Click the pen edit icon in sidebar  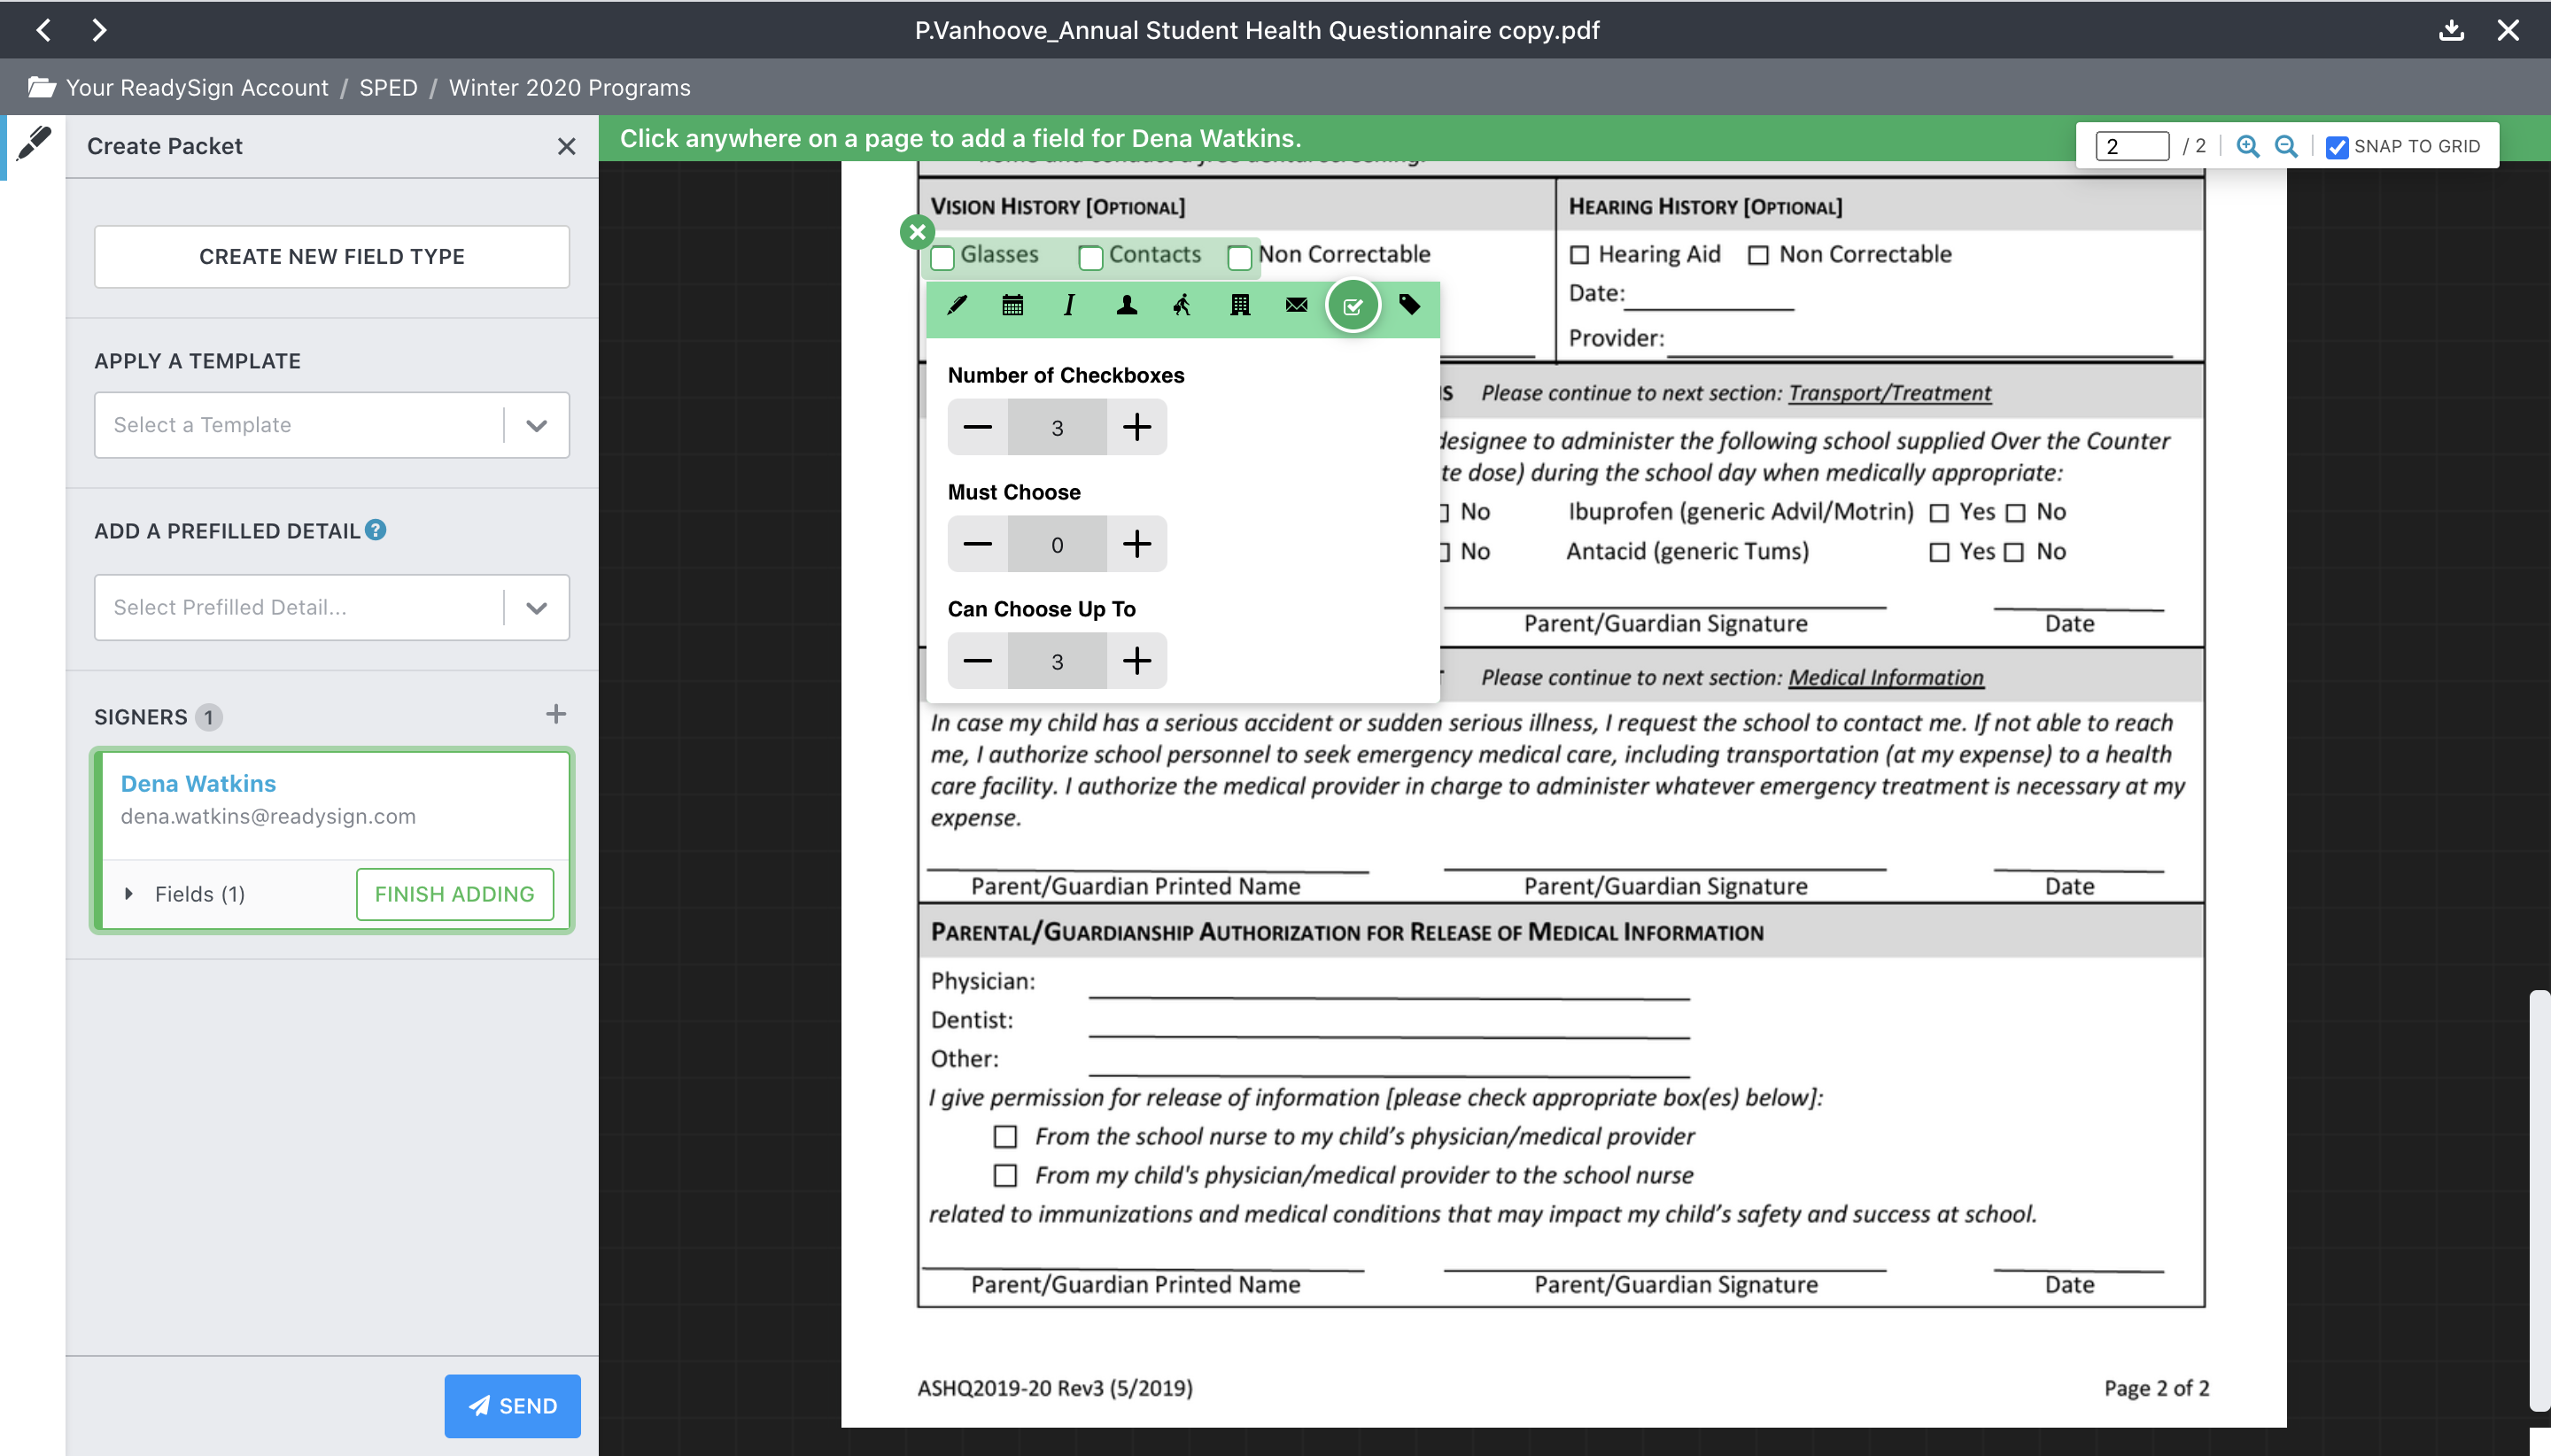pyautogui.click(x=34, y=145)
